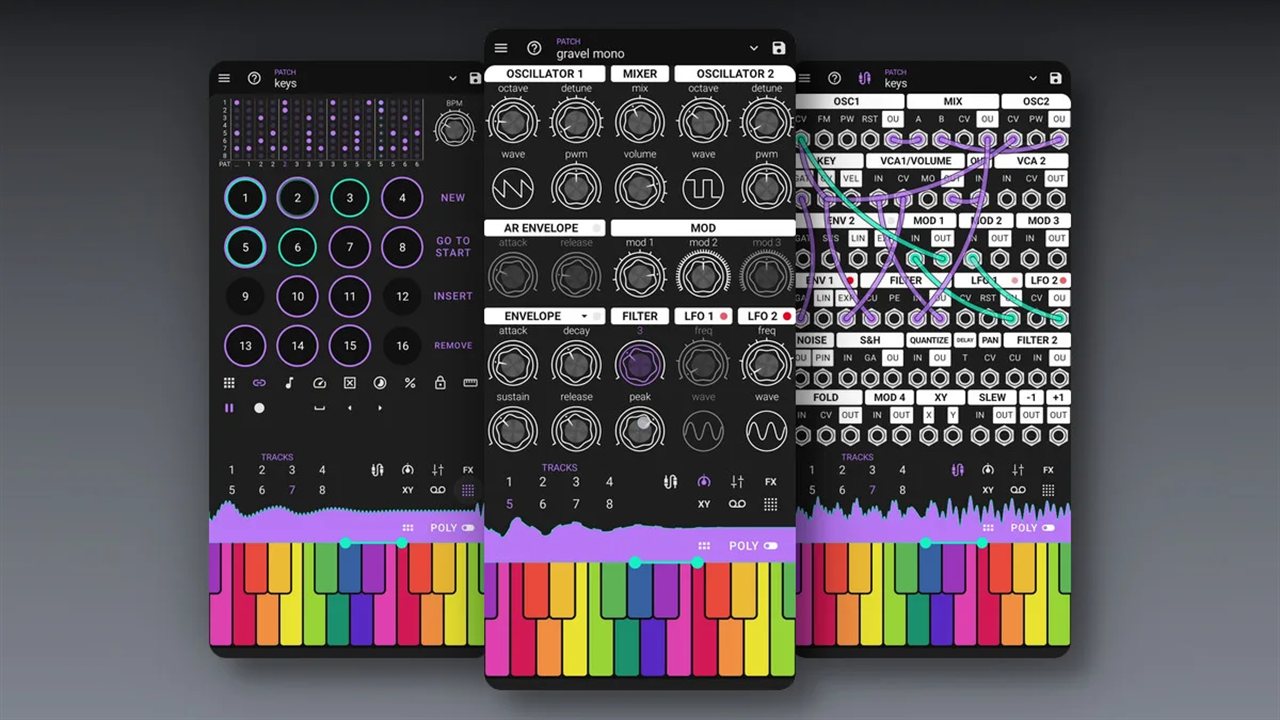This screenshot has width=1280, height=720.
Task: Select the square wave icon in Oscillator 2
Action: [x=703, y=187]
